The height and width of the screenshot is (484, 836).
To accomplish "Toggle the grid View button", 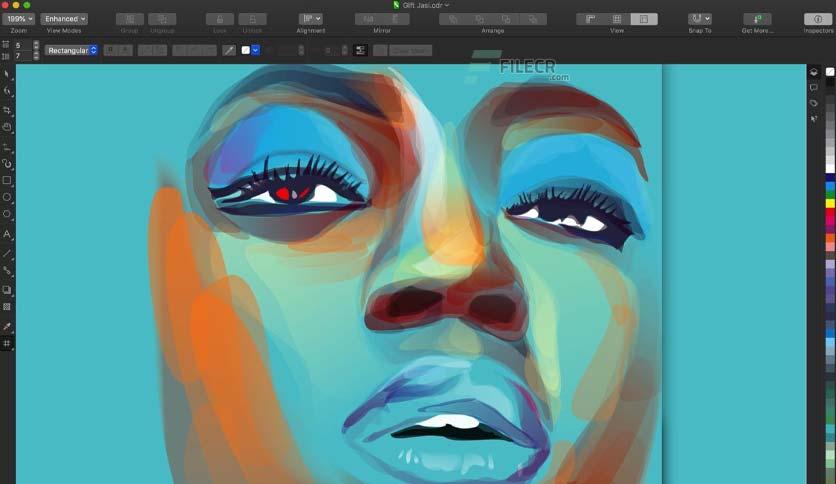I will point(617,19).
